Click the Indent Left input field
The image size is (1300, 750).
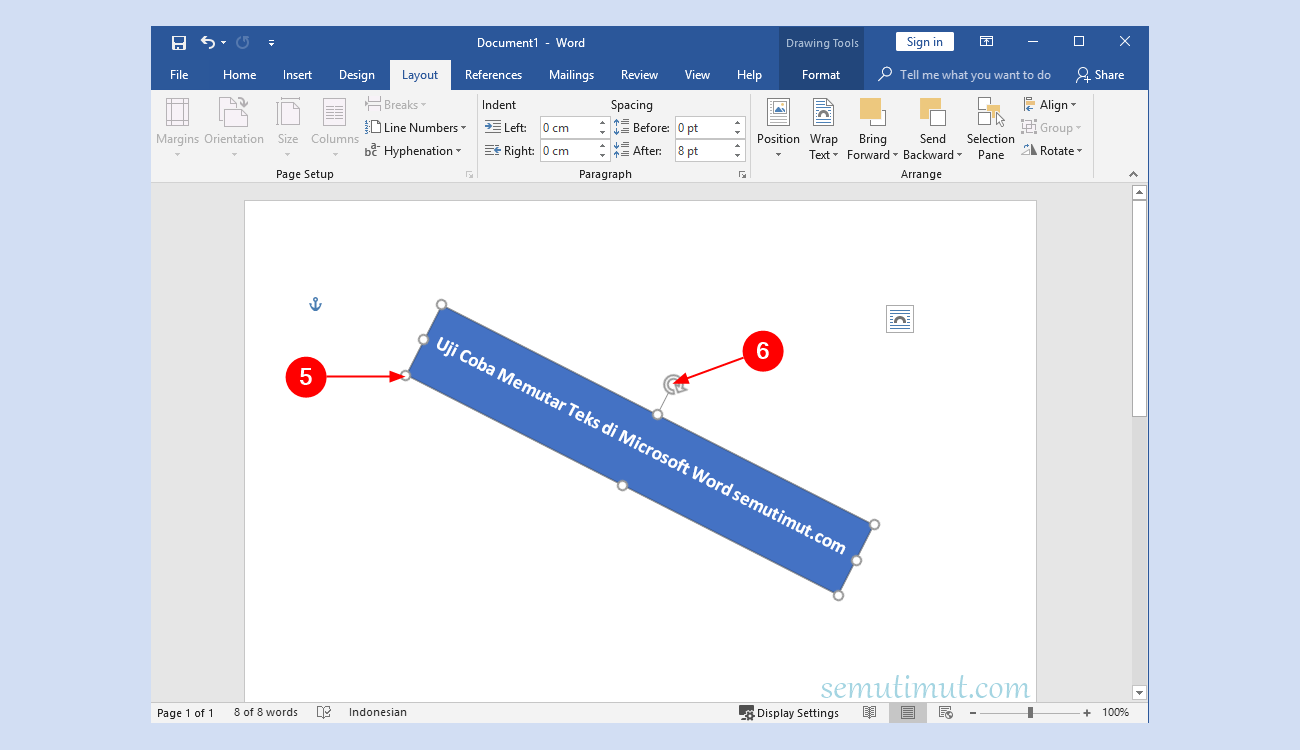click(x=568, y=128)
